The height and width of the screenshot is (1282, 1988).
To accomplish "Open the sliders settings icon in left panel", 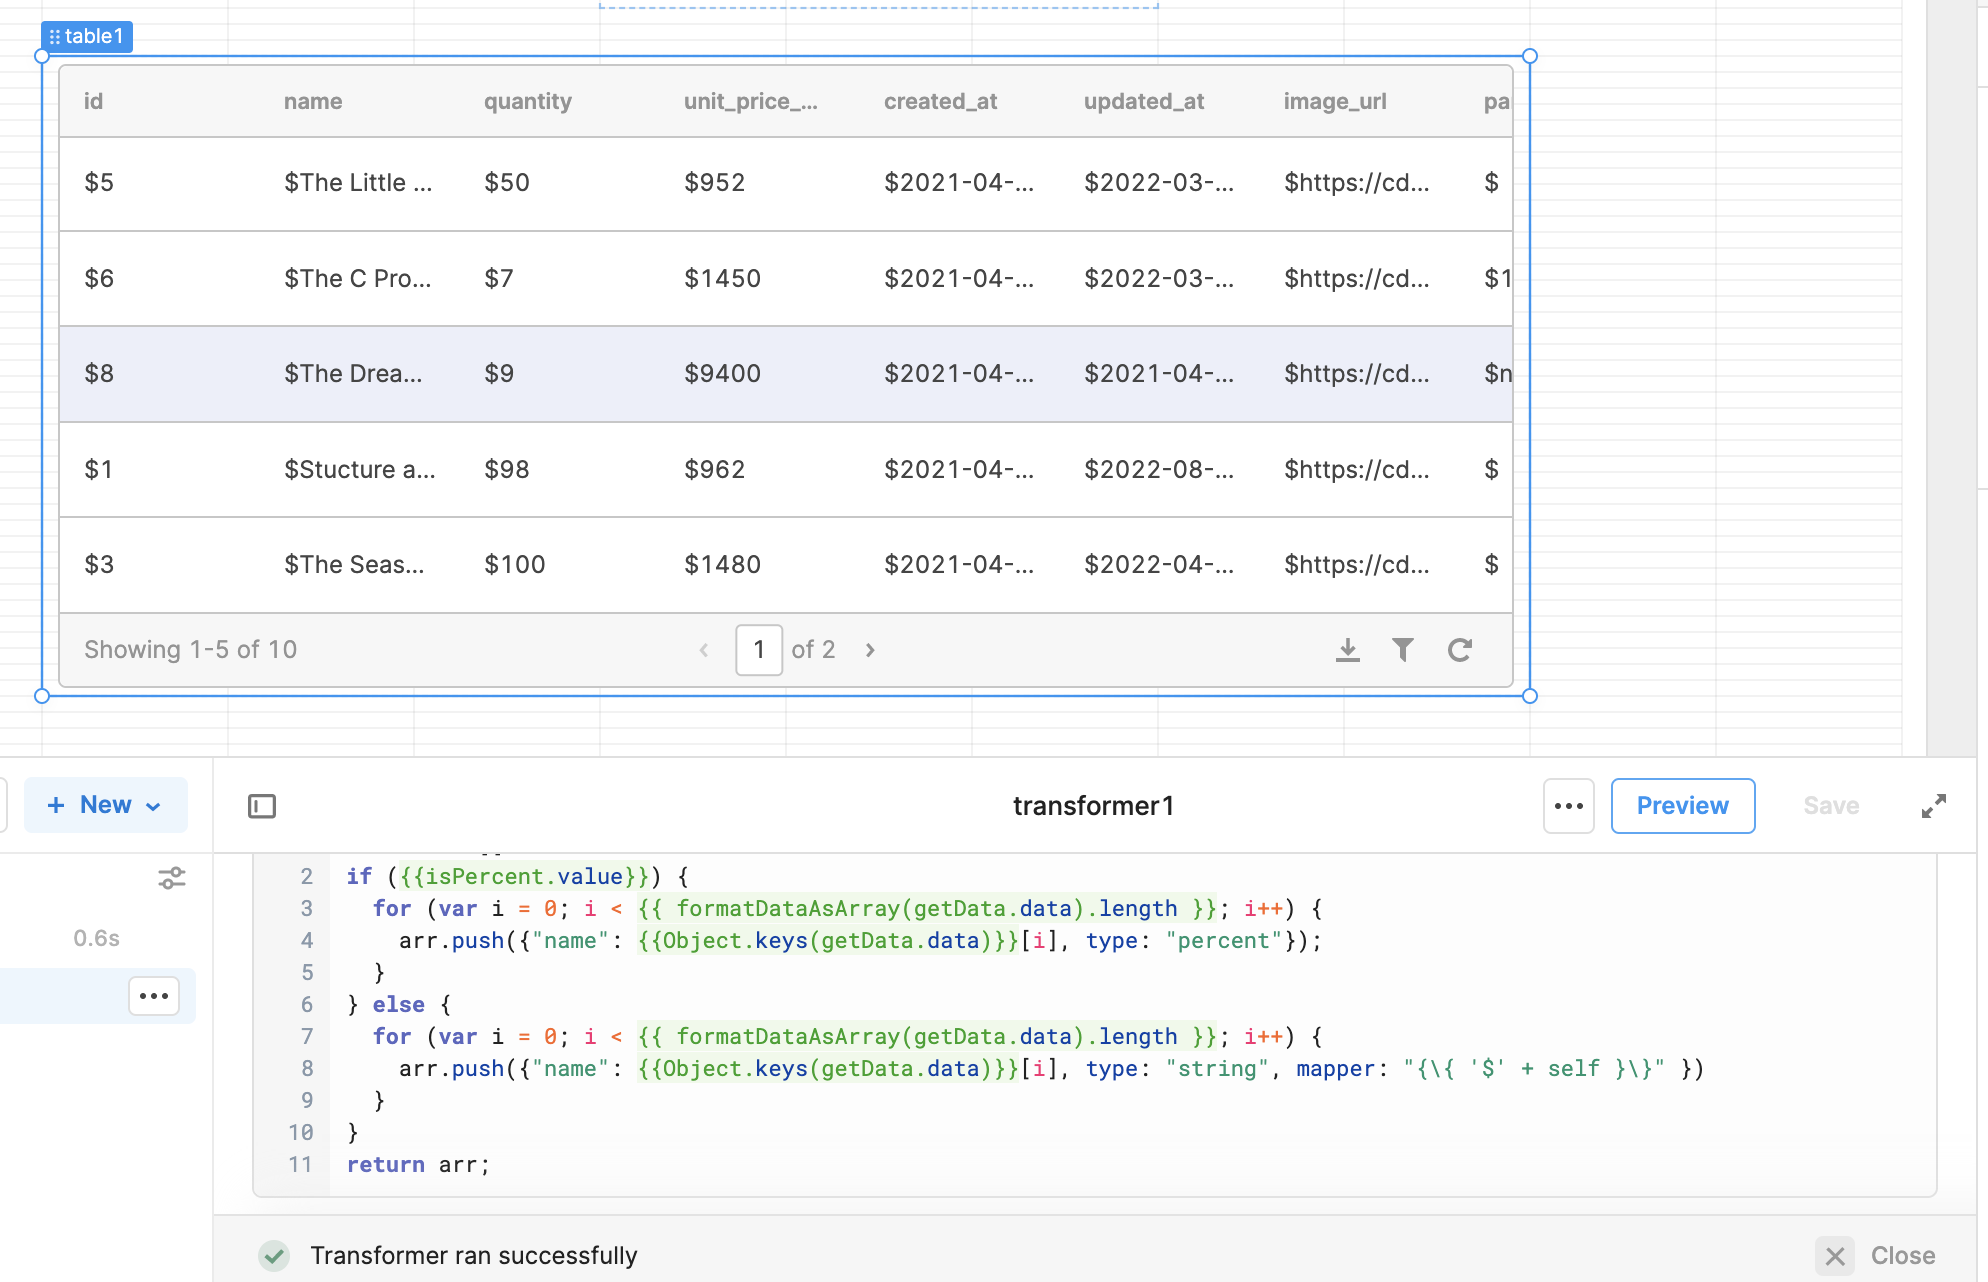I will click(x=172, y=878).
